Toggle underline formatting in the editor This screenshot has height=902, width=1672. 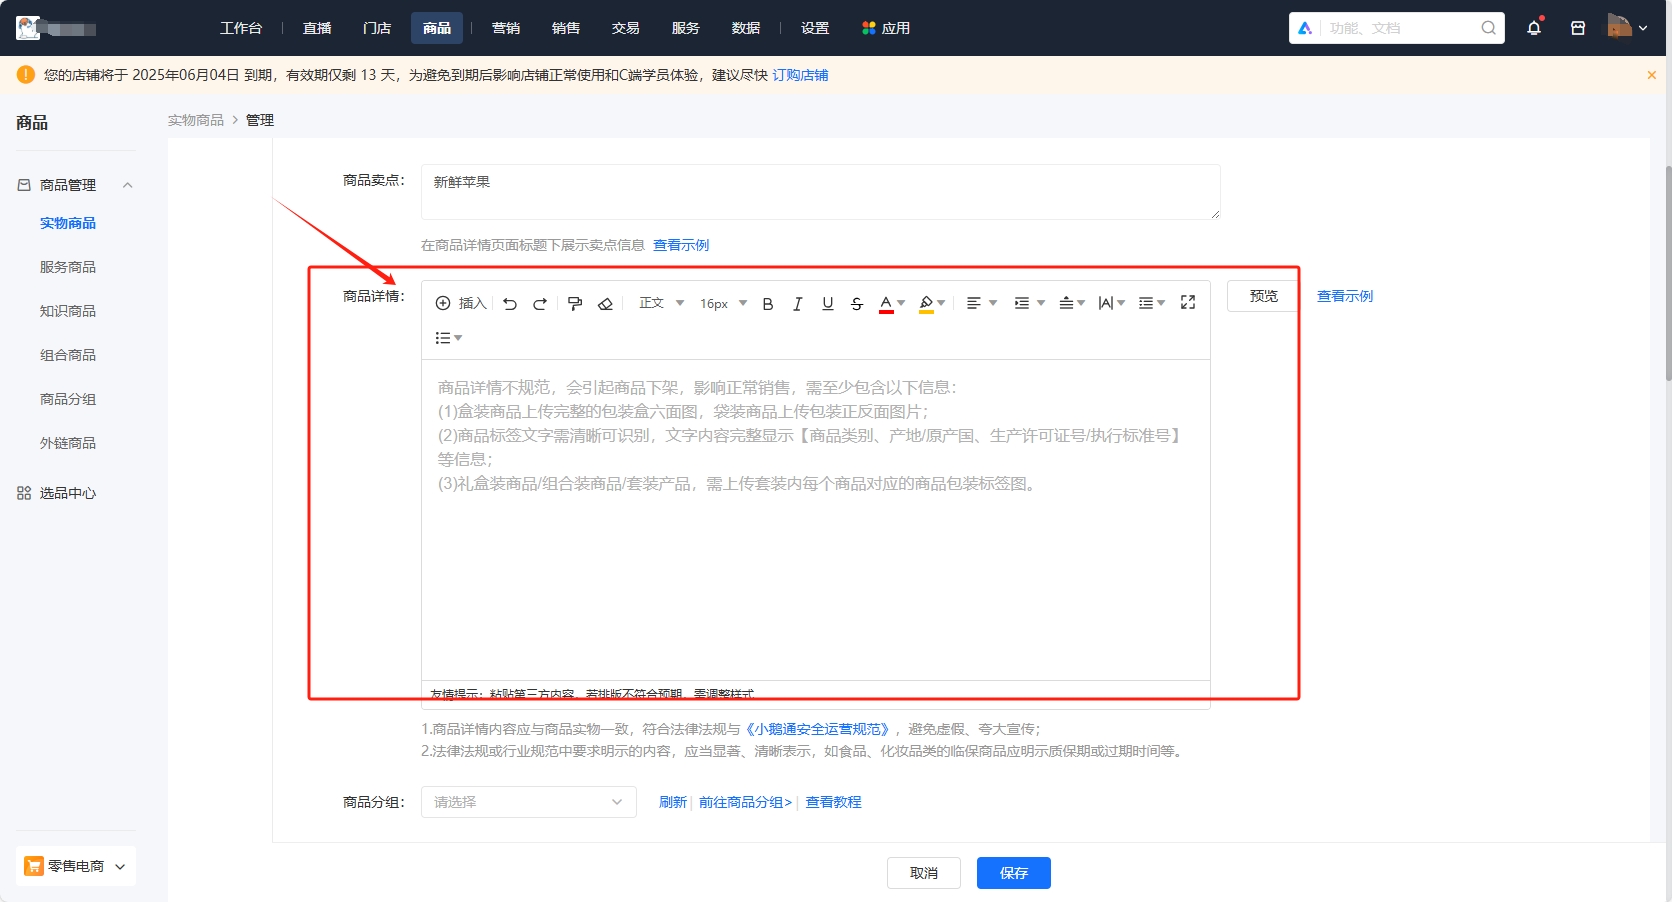tap(827, 303)
